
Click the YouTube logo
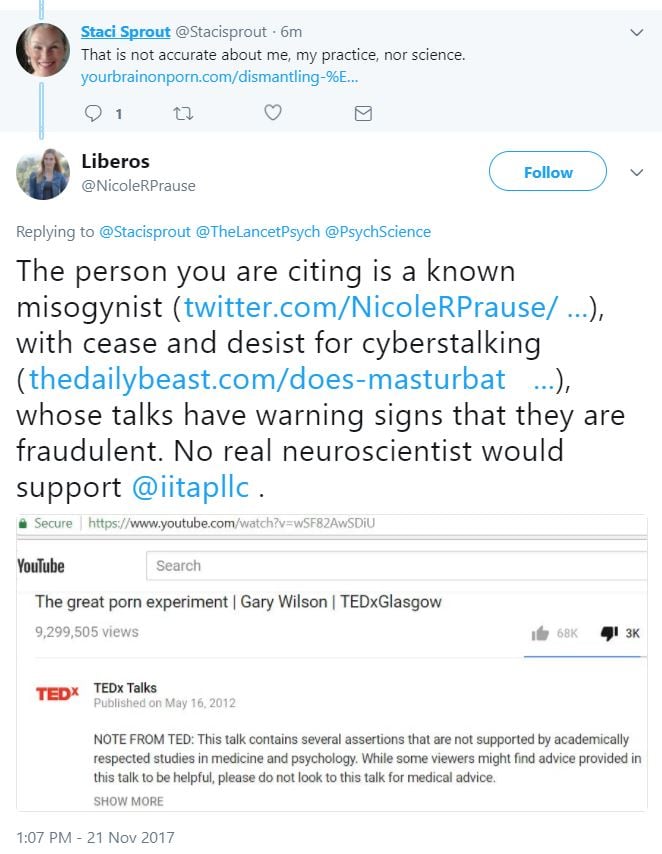(41, 566)
